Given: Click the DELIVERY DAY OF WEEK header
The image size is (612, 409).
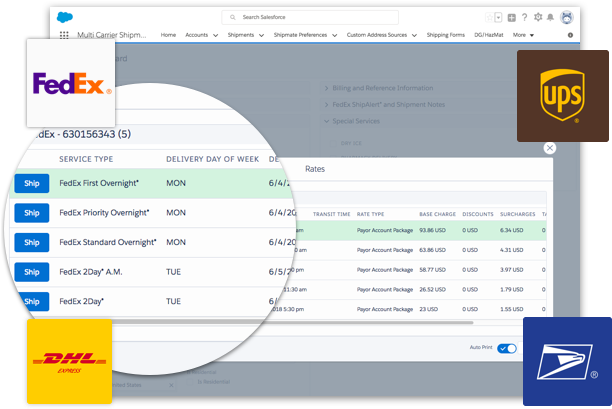Looking at the screenshot, I should (213, 159).
